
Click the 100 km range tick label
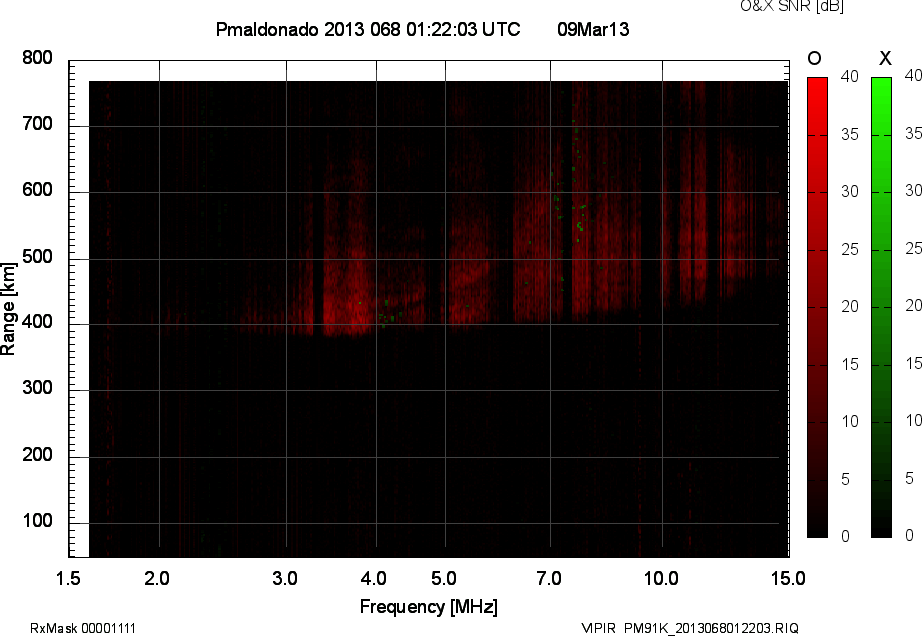click(x=37, y=523)
